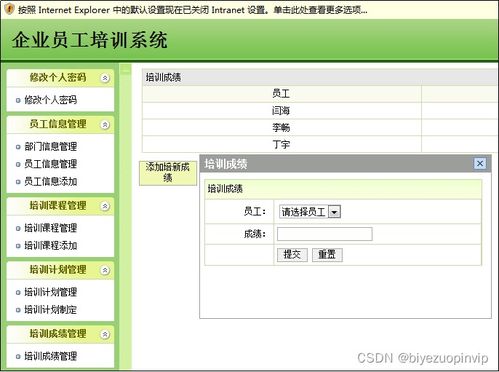
Task: Go to 培训计划制定 page
Action: [x=51, y=310]
